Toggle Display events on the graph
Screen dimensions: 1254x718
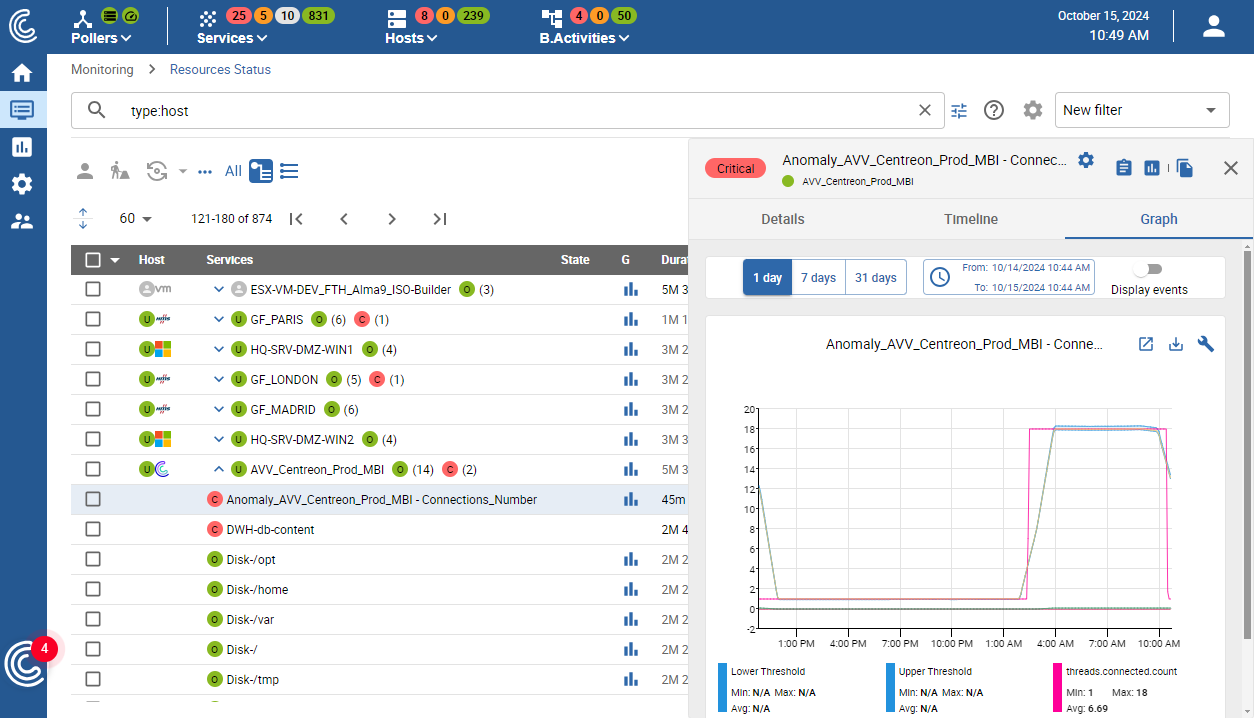click(1147, 268)
